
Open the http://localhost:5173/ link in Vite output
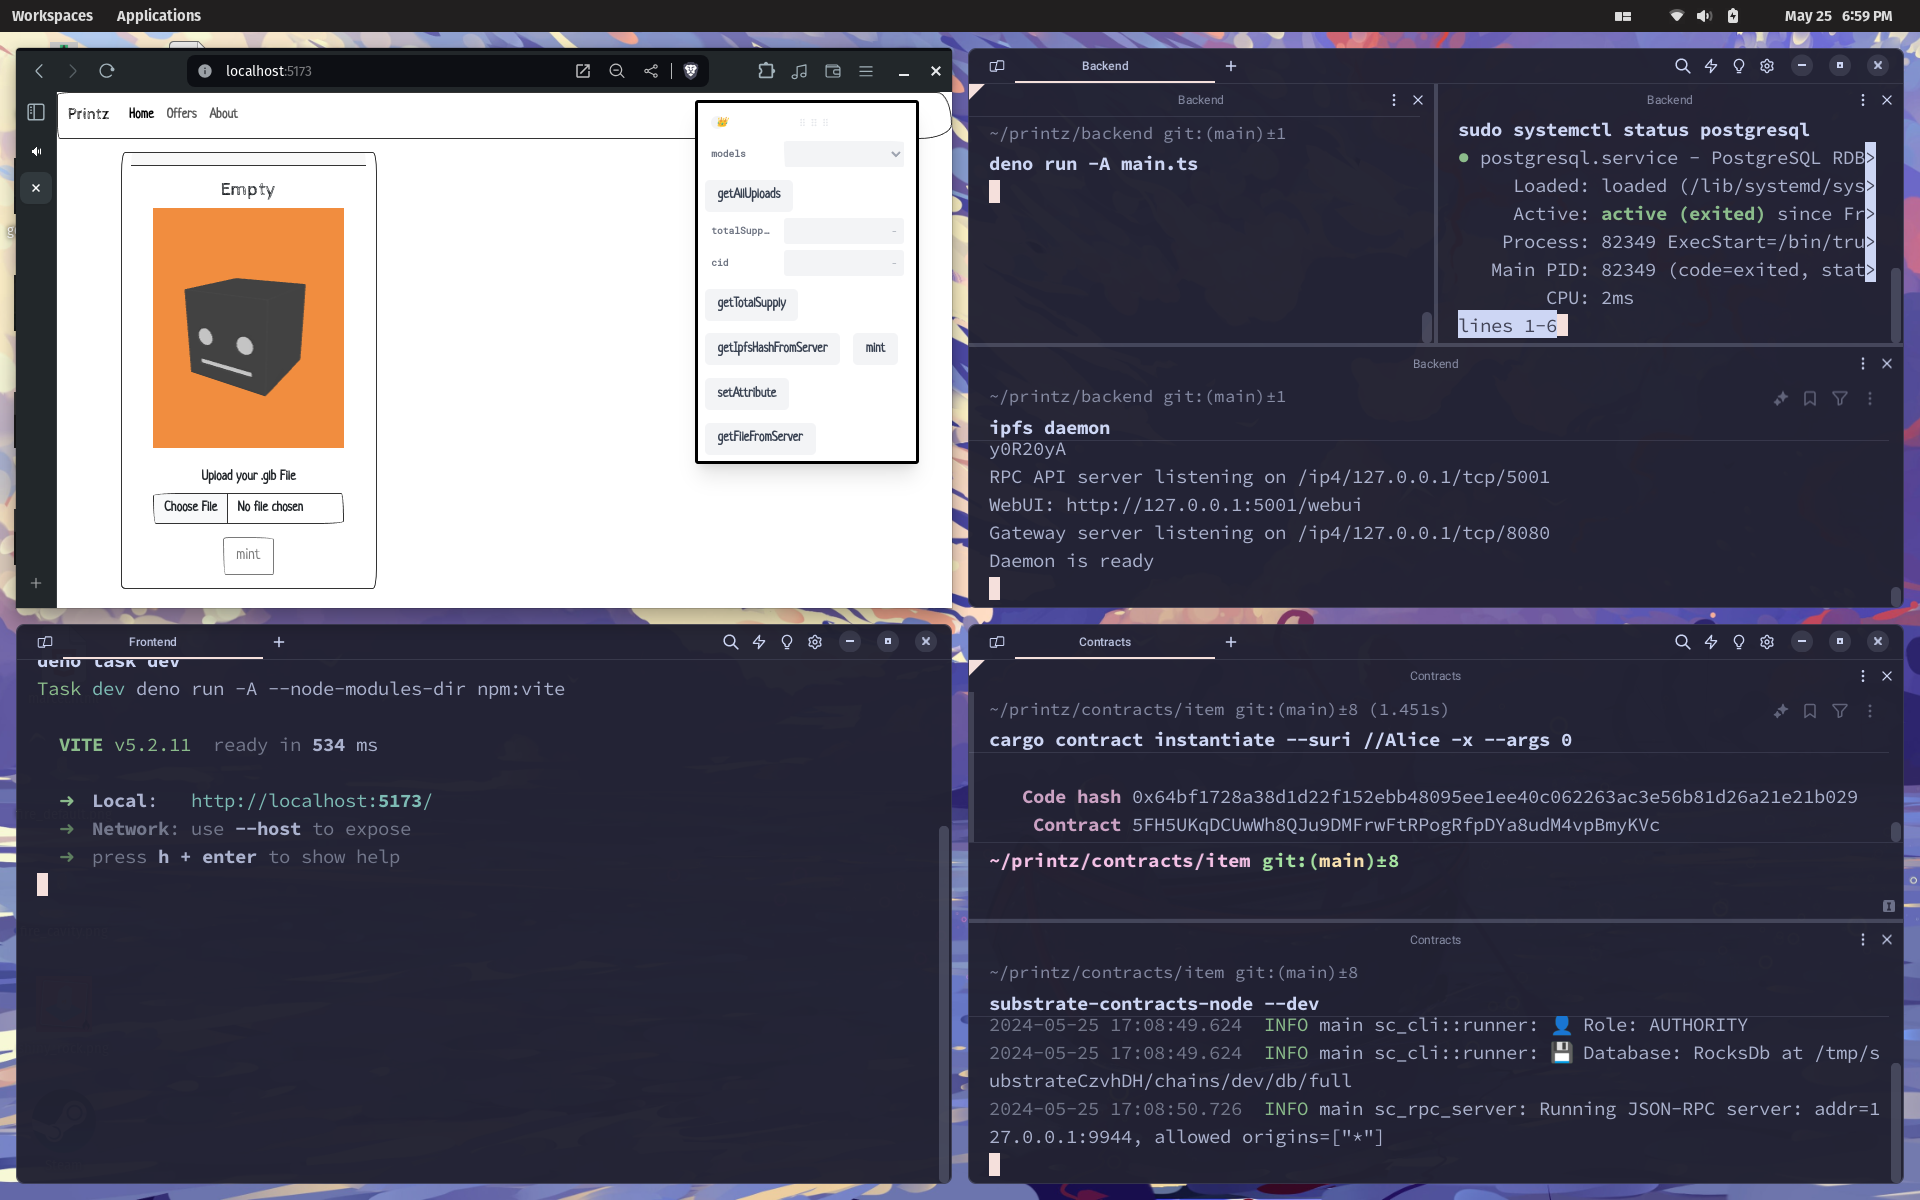point(311,801)
